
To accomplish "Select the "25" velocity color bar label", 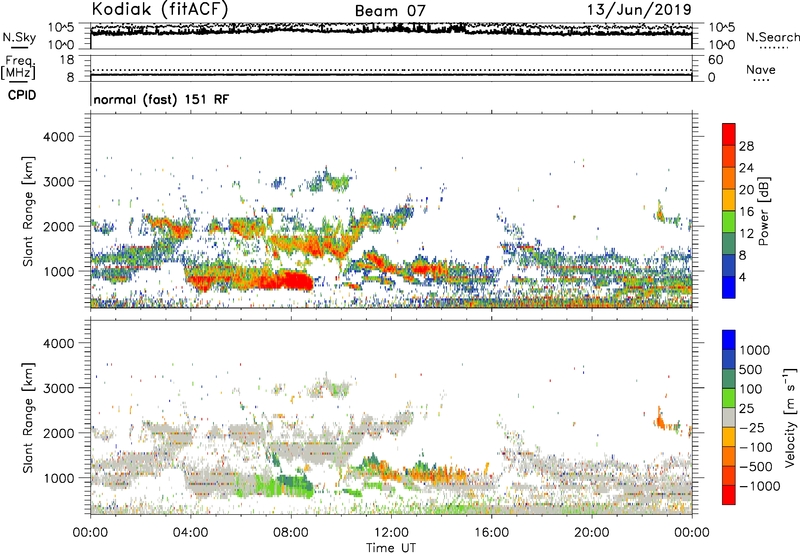I will point(746,408).
